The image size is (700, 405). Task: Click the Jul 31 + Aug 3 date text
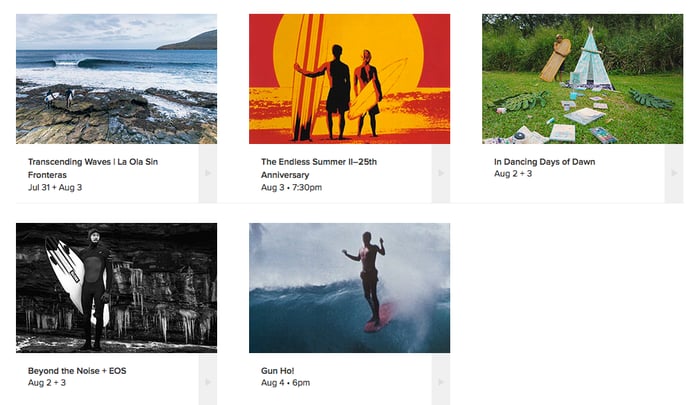coord(56,187)
